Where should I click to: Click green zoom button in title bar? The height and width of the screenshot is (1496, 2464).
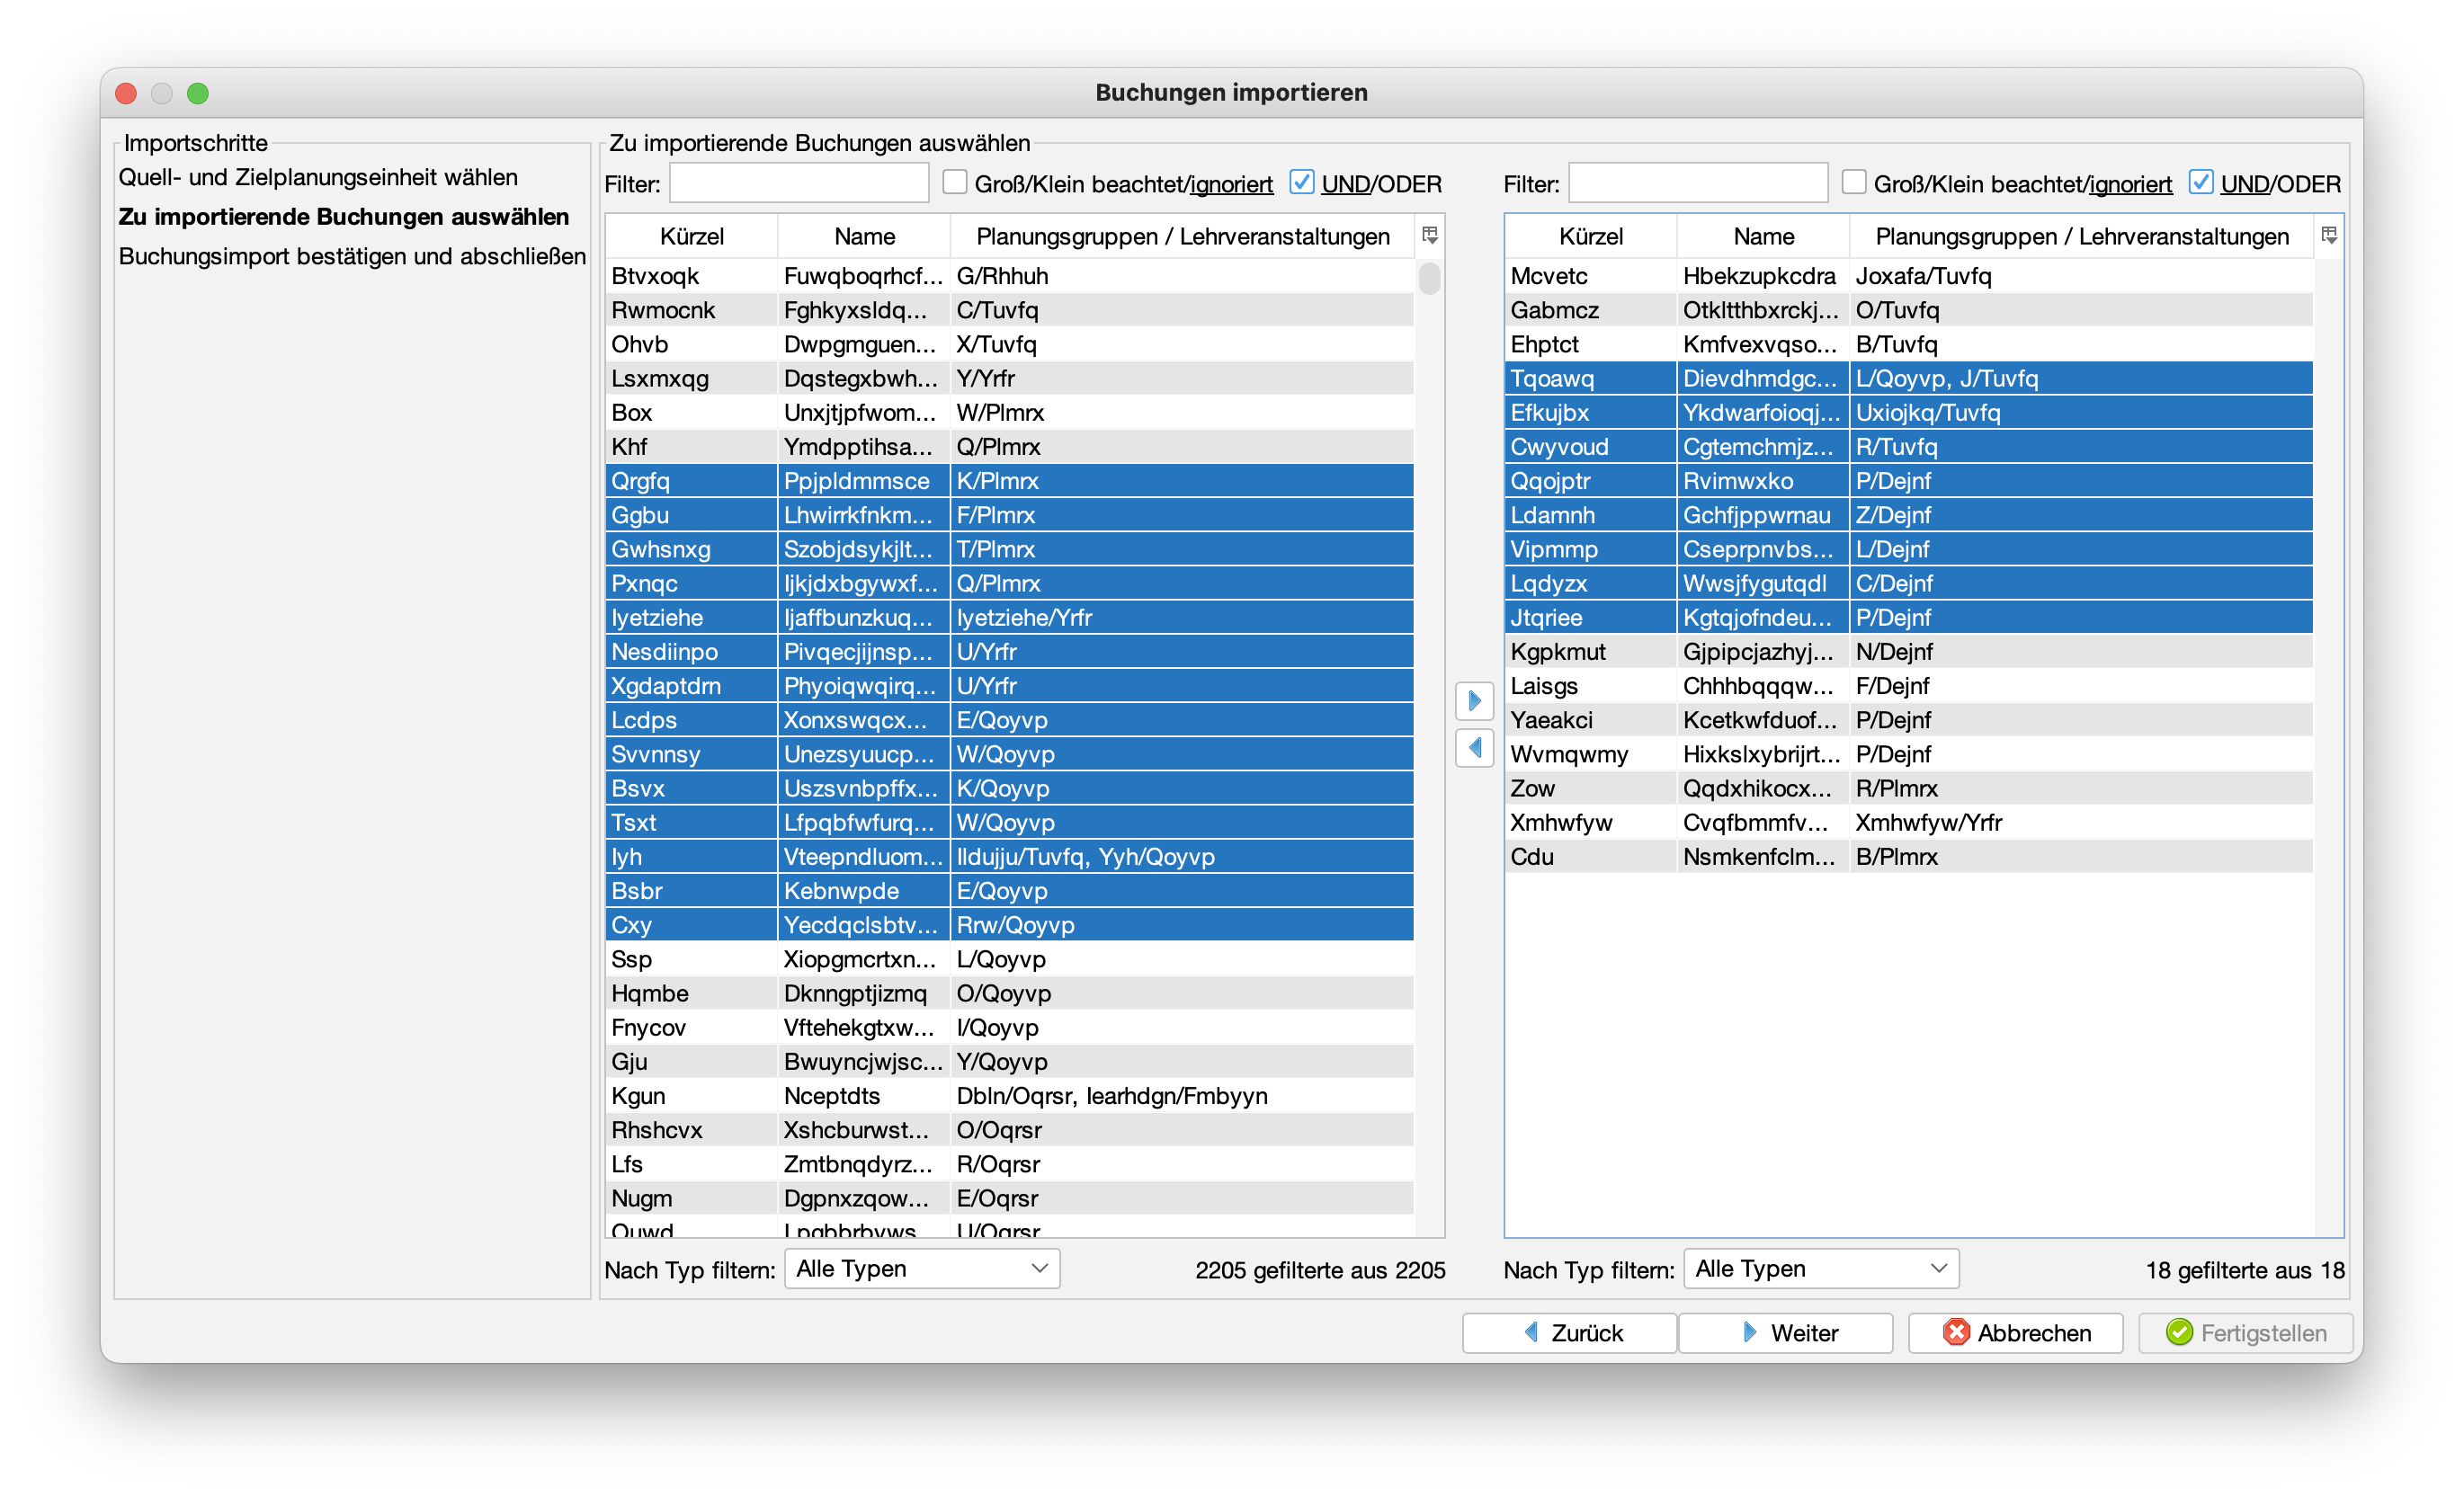coord(198,93)
